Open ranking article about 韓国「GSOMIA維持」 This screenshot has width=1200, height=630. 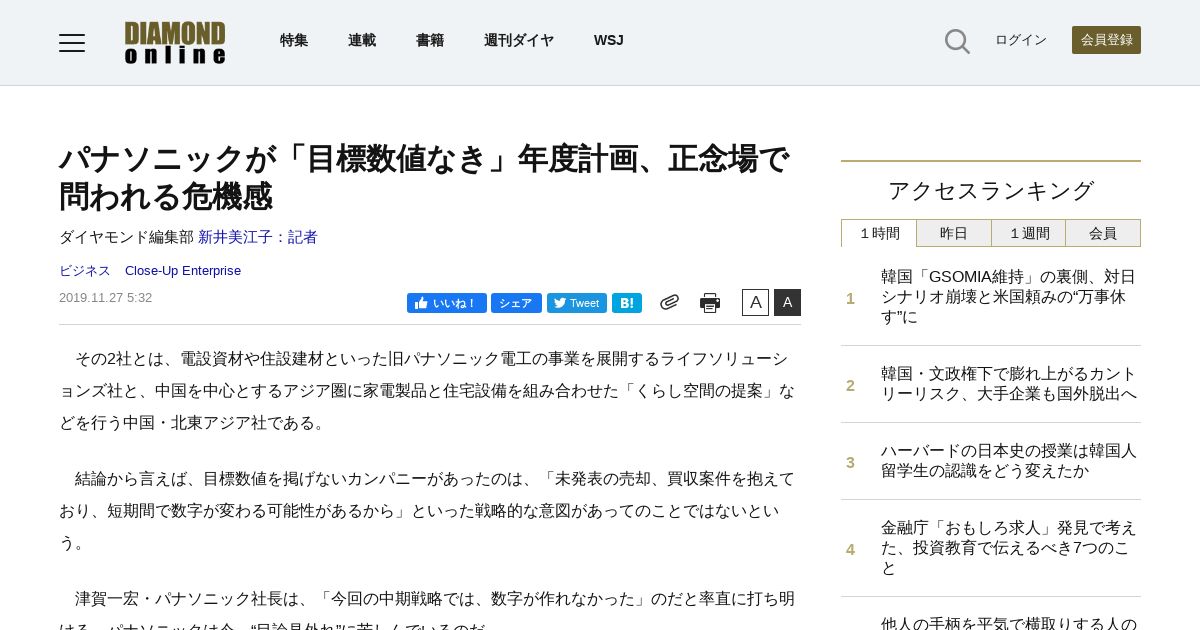(1008, 297)
